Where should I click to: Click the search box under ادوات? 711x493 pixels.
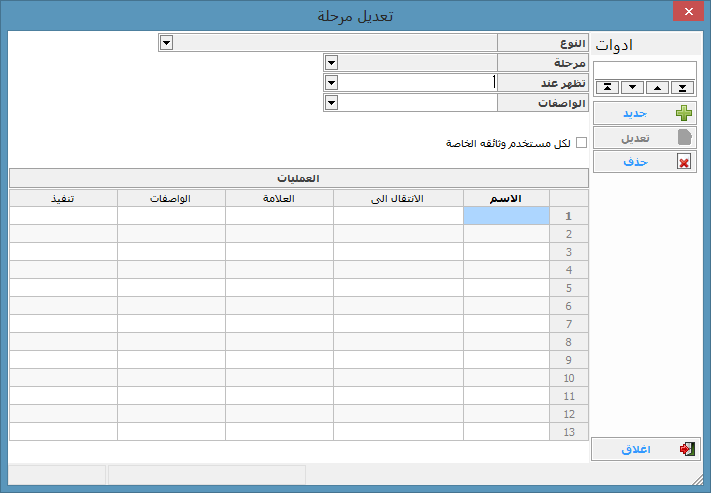pos(644,70)
